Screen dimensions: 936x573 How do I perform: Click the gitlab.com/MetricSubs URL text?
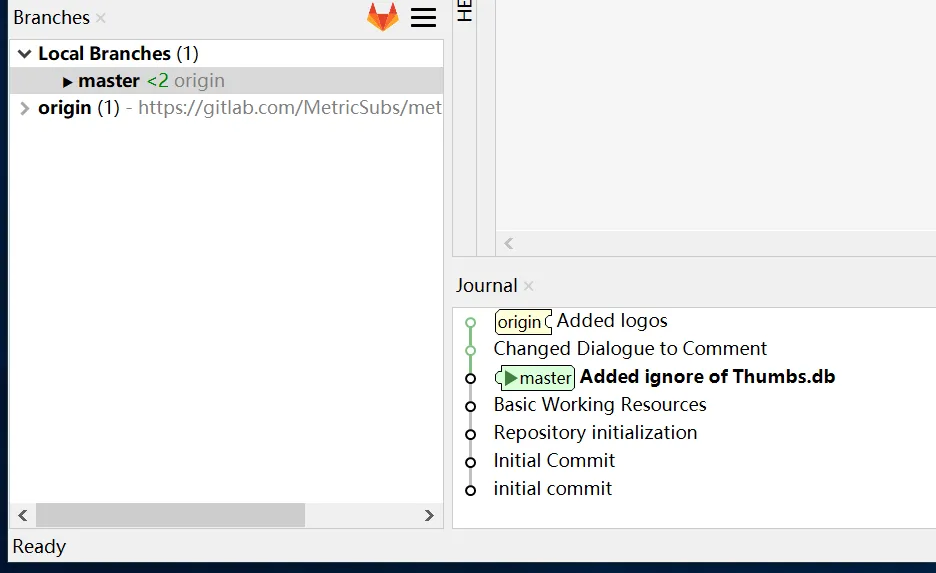290,108
